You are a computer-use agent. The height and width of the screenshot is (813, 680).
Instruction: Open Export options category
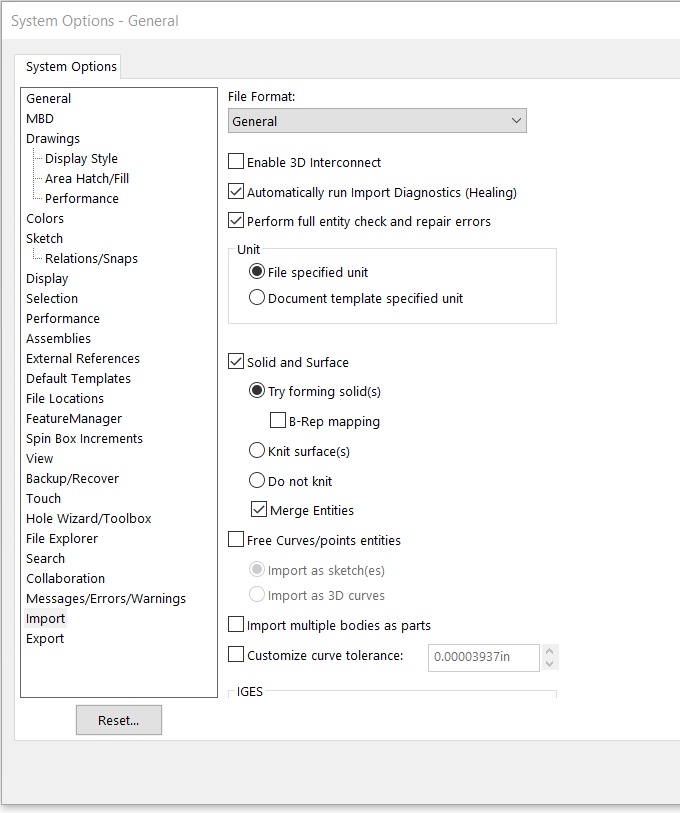tap(45, 639)
